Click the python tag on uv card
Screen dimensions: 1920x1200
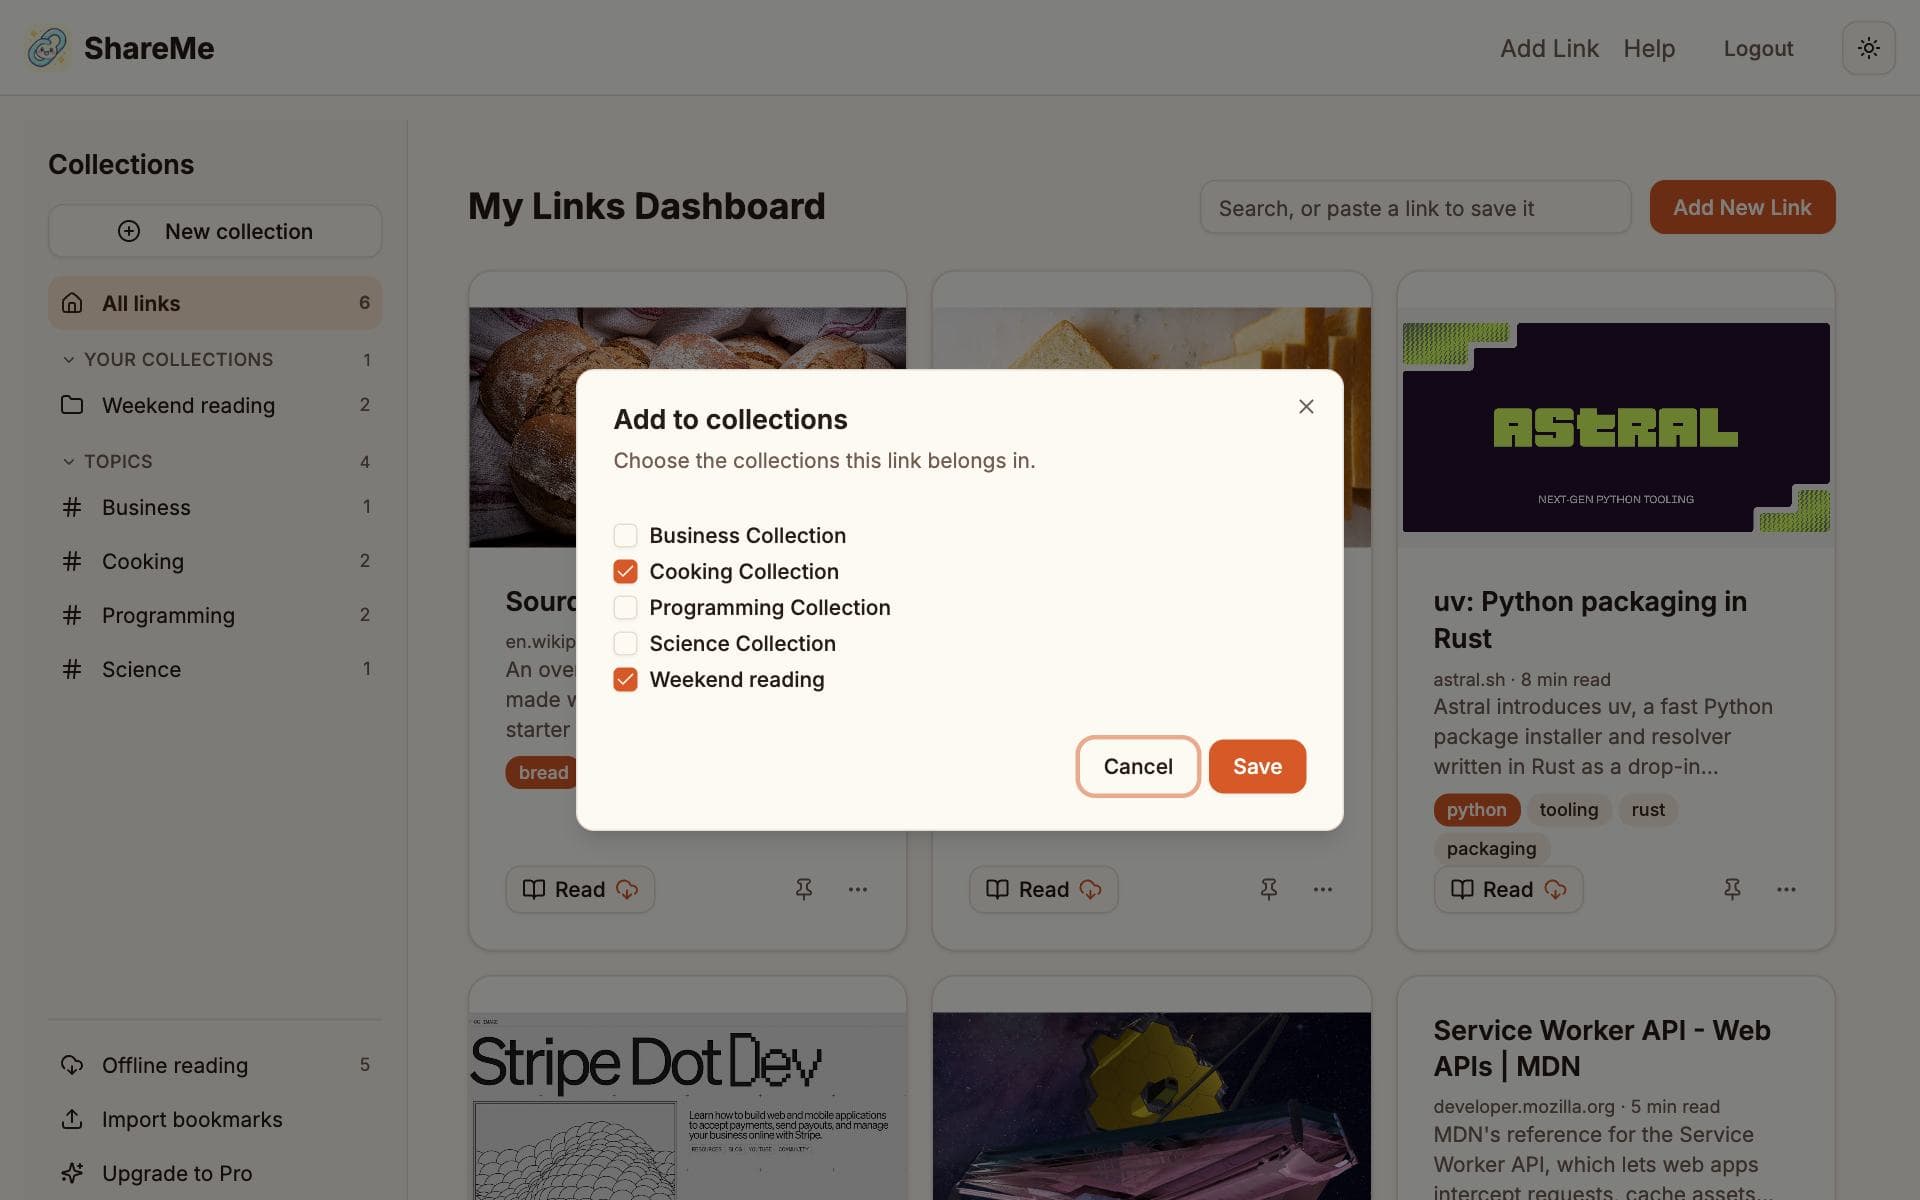pos(1476,809)
